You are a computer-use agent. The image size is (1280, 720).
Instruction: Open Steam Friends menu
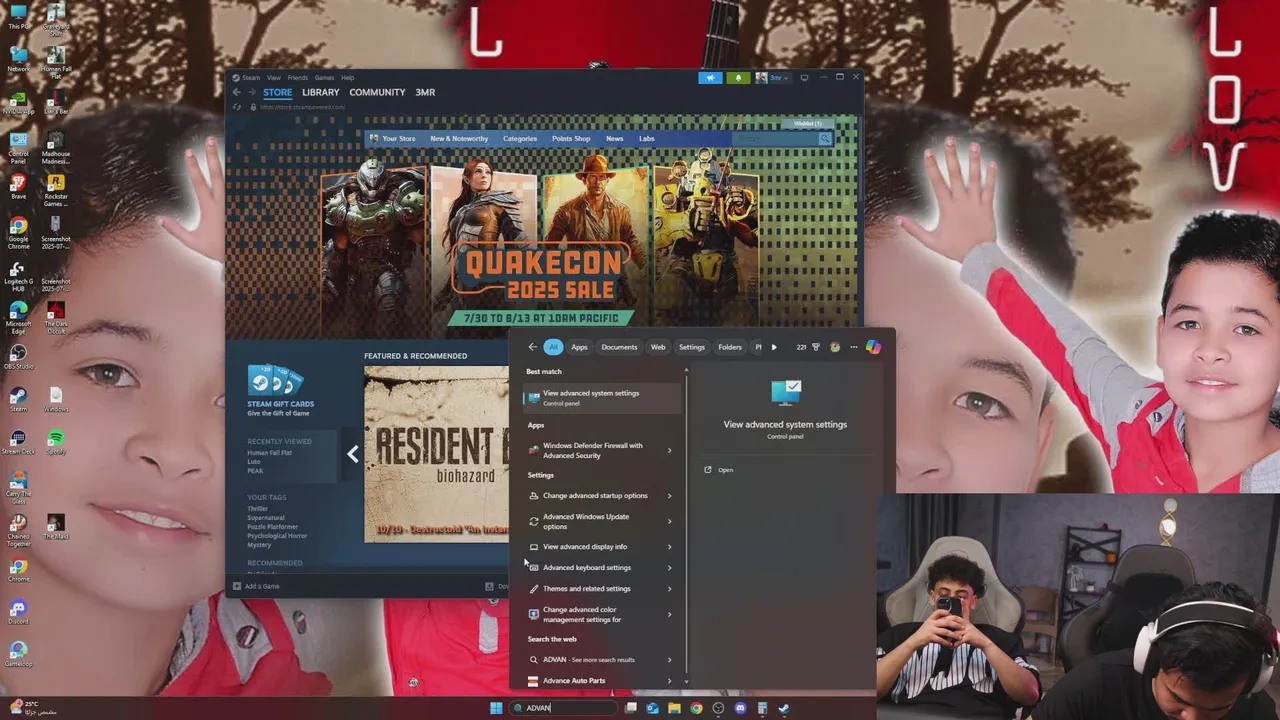298,77
